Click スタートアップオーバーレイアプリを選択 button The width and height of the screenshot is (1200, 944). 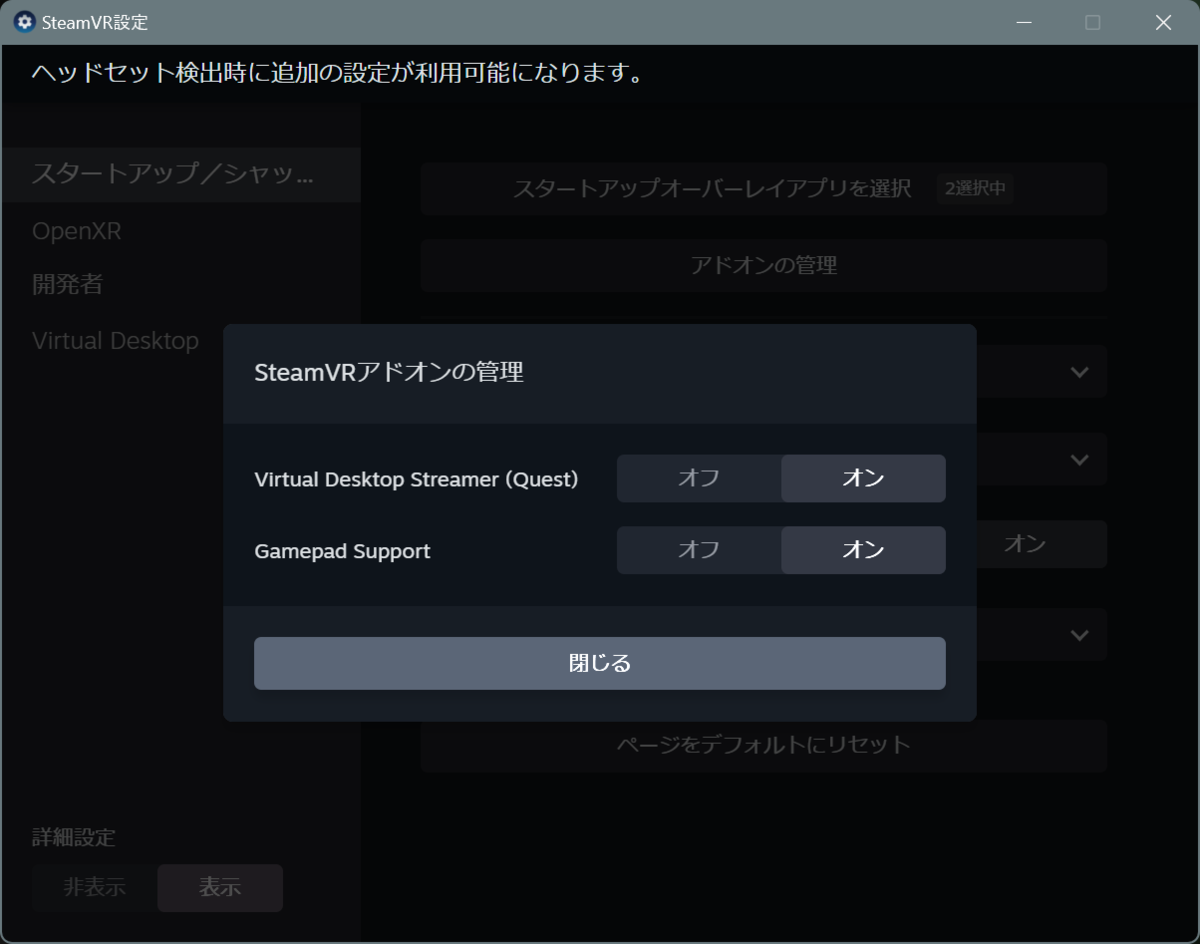pos(764,188)
